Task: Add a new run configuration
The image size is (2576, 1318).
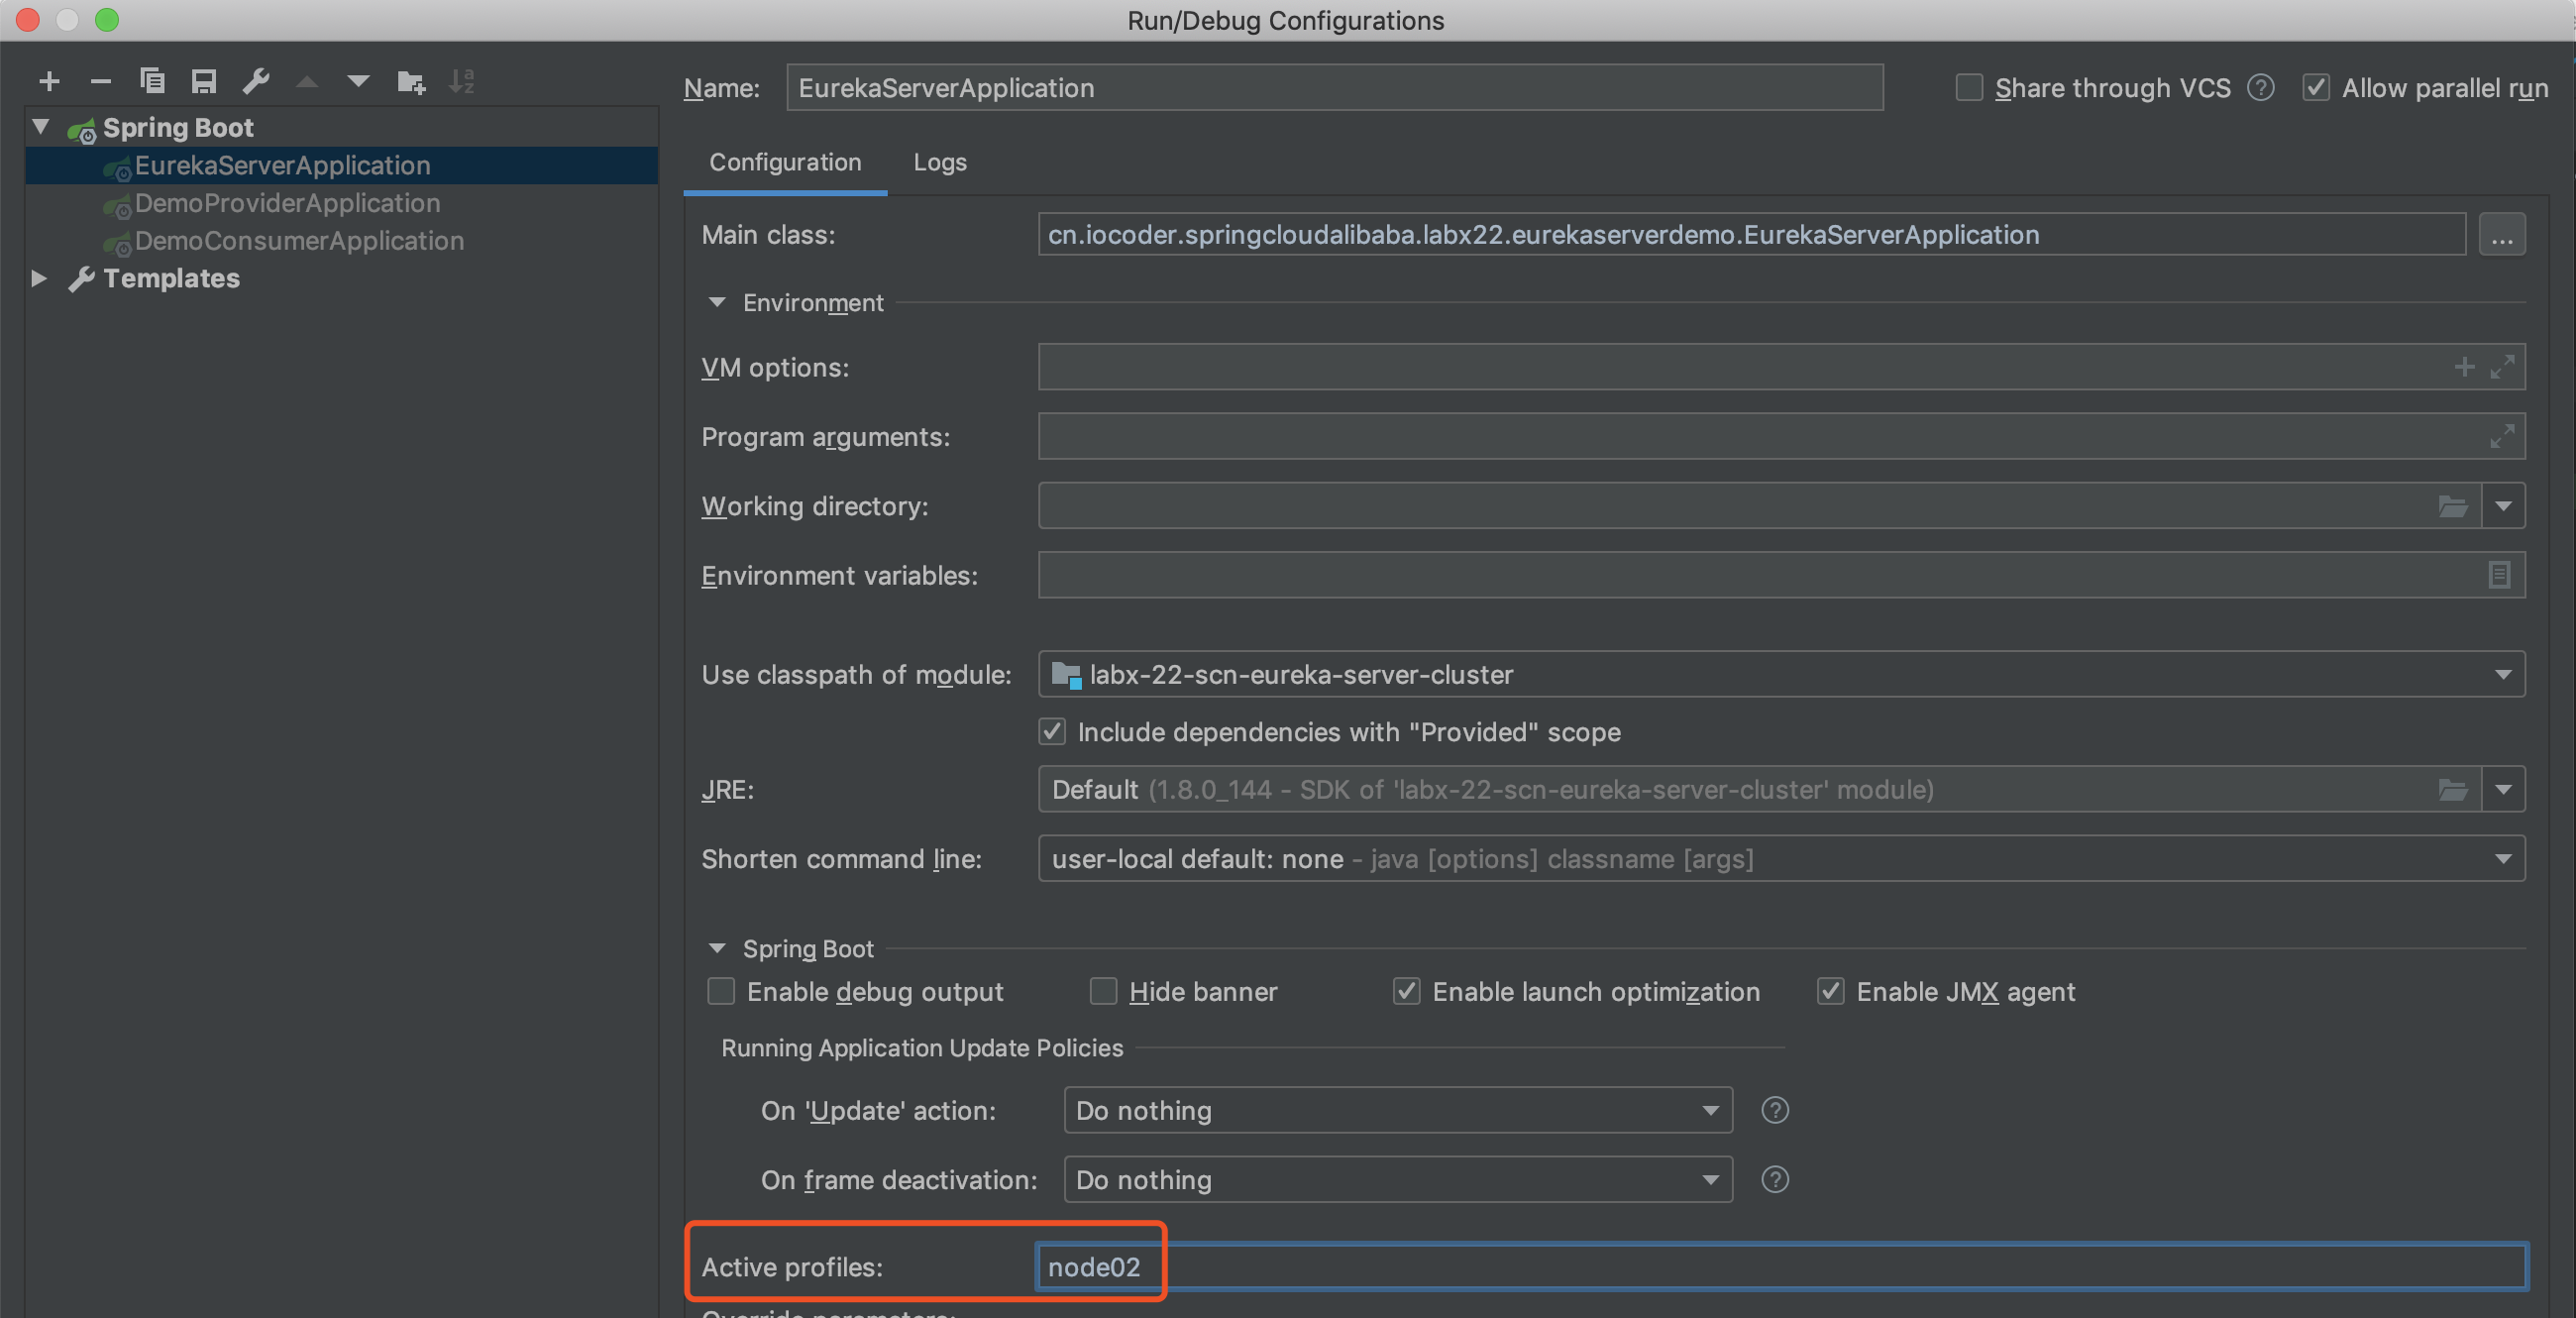Action: pos(49,81)
